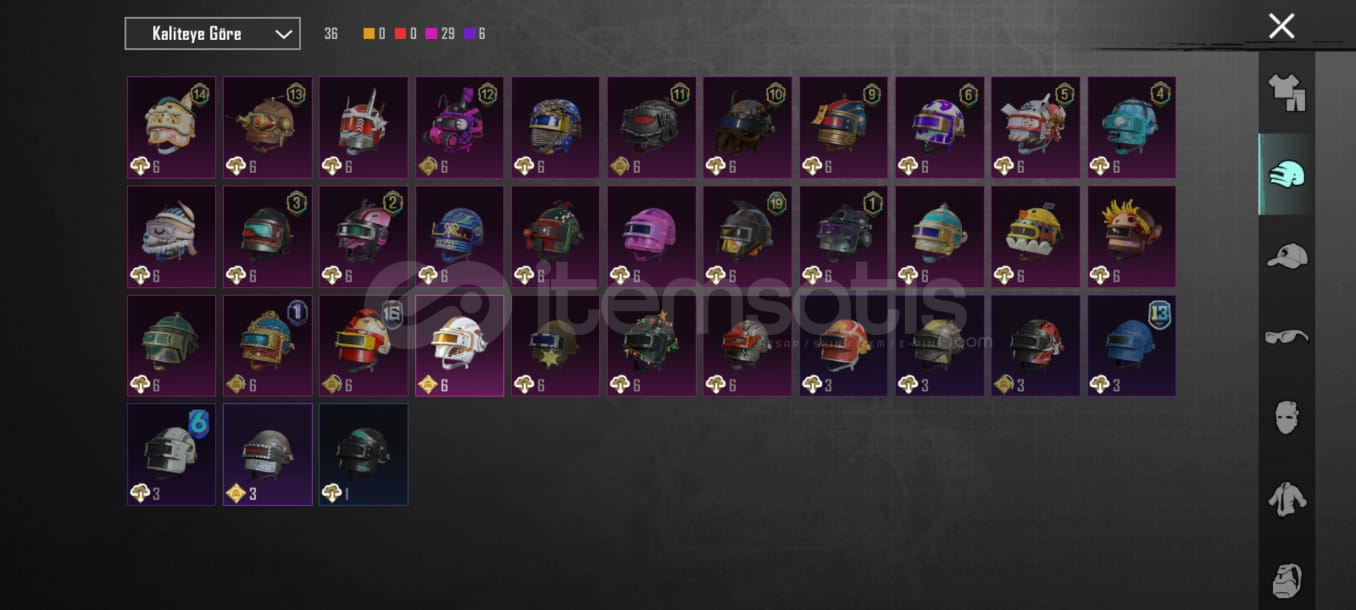
Task: Expand the Kaliteye Göre sort dropdown
Action: click(x=212, y=34)
